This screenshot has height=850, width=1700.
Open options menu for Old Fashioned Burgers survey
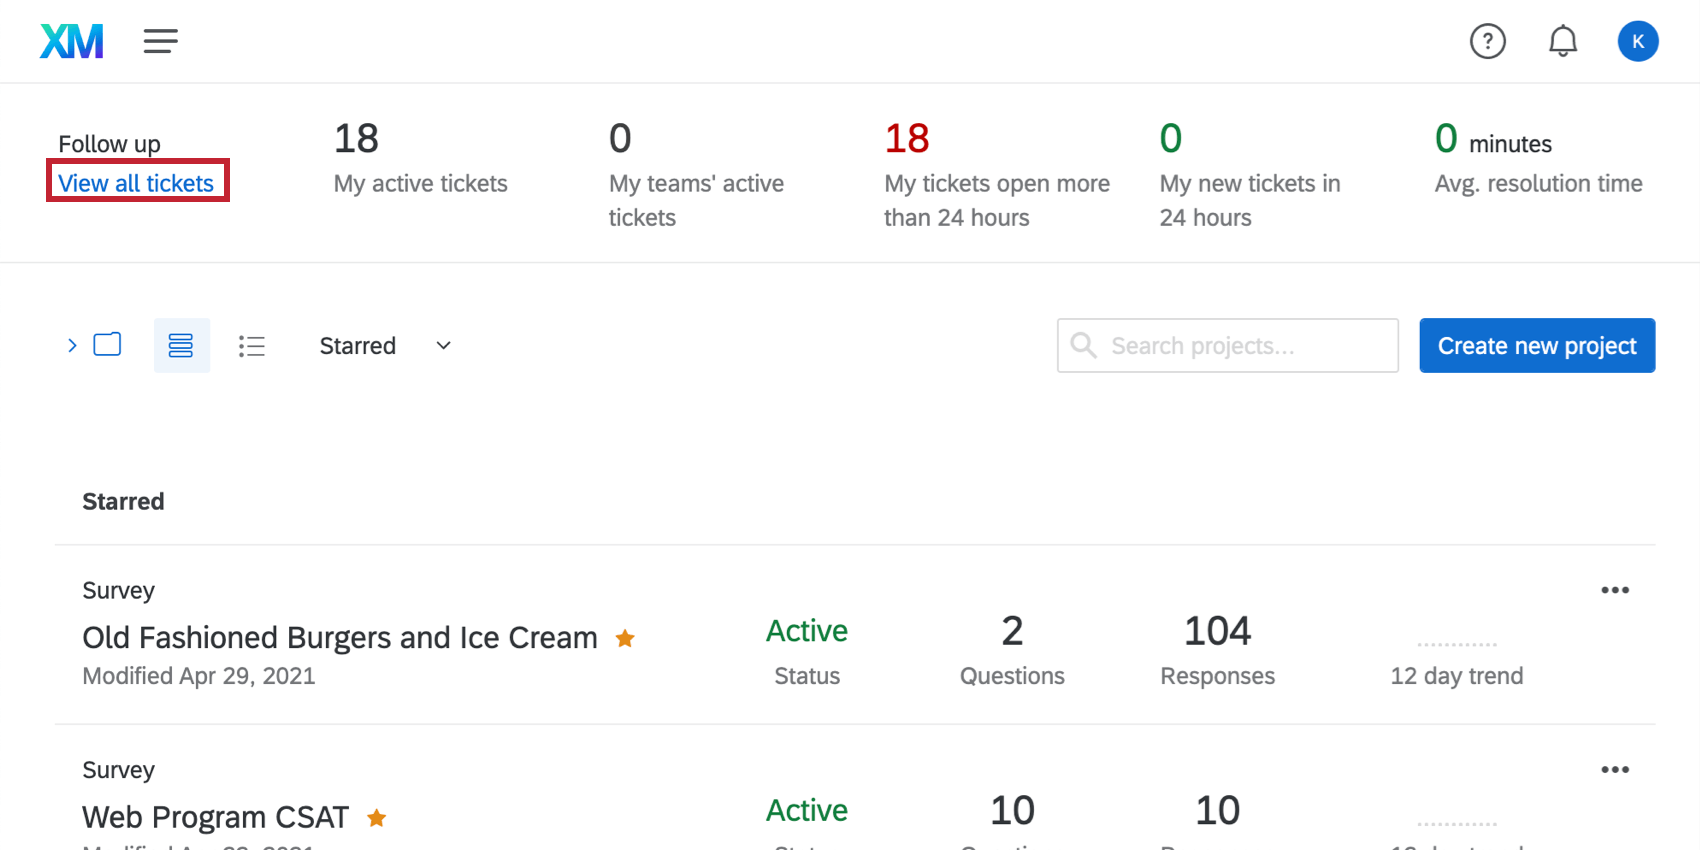pos(1614,590)
